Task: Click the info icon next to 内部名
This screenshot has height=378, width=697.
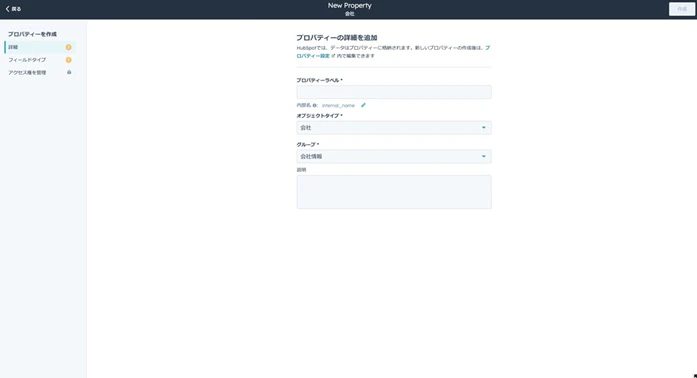Action: click(315, 105)
